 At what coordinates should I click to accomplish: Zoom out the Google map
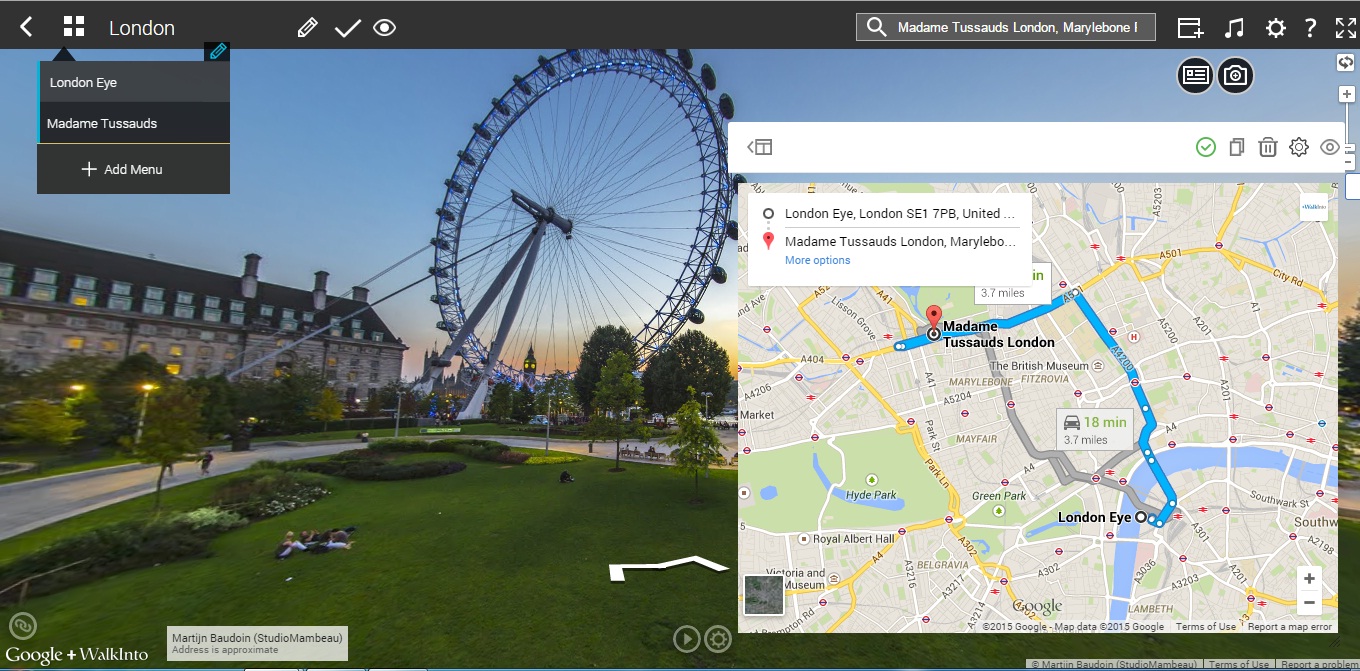coord(1309,603)
